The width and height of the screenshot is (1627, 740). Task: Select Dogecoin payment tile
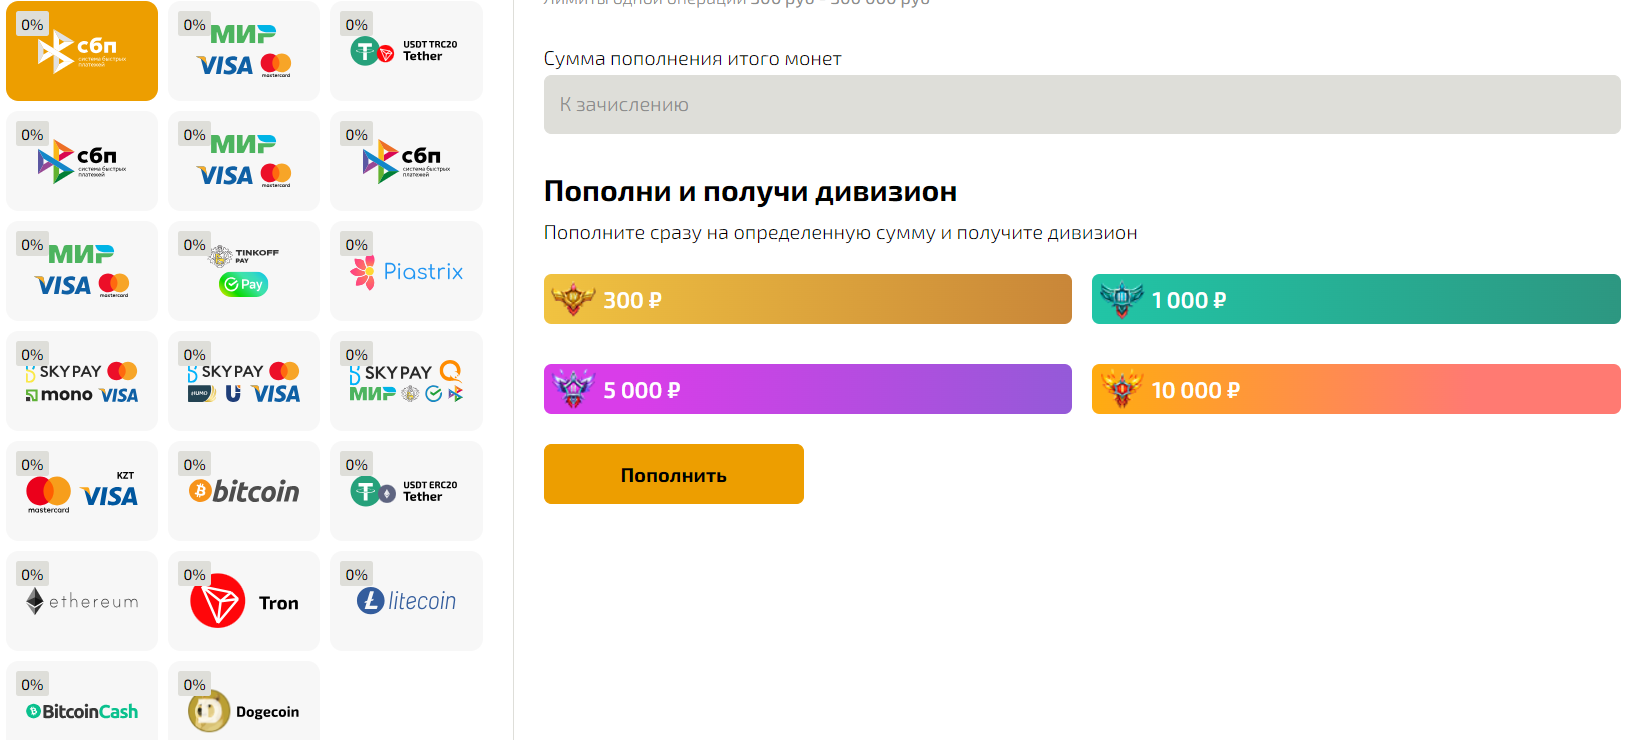click(244, 701)
